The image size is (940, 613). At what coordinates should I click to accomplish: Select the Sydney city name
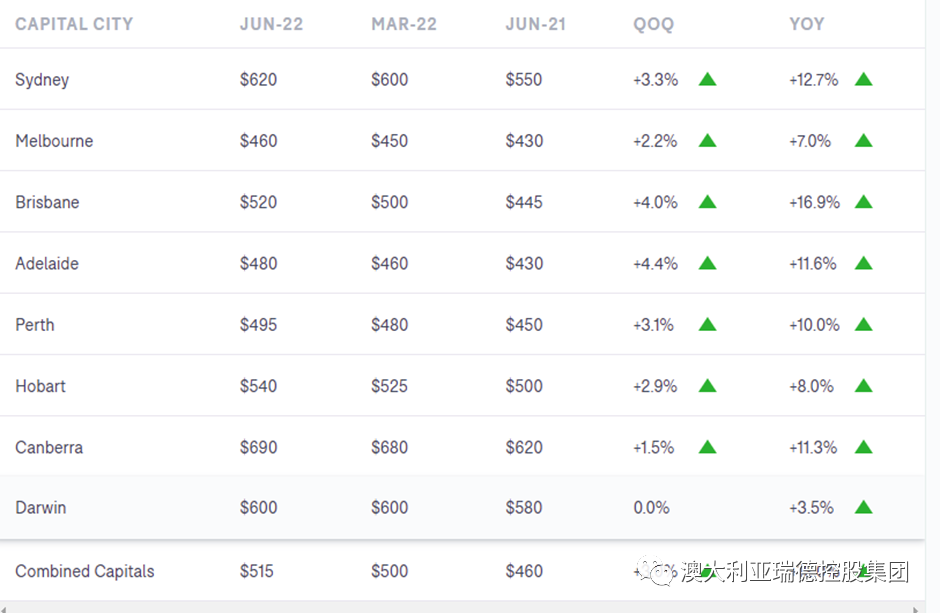click(42, 80)
